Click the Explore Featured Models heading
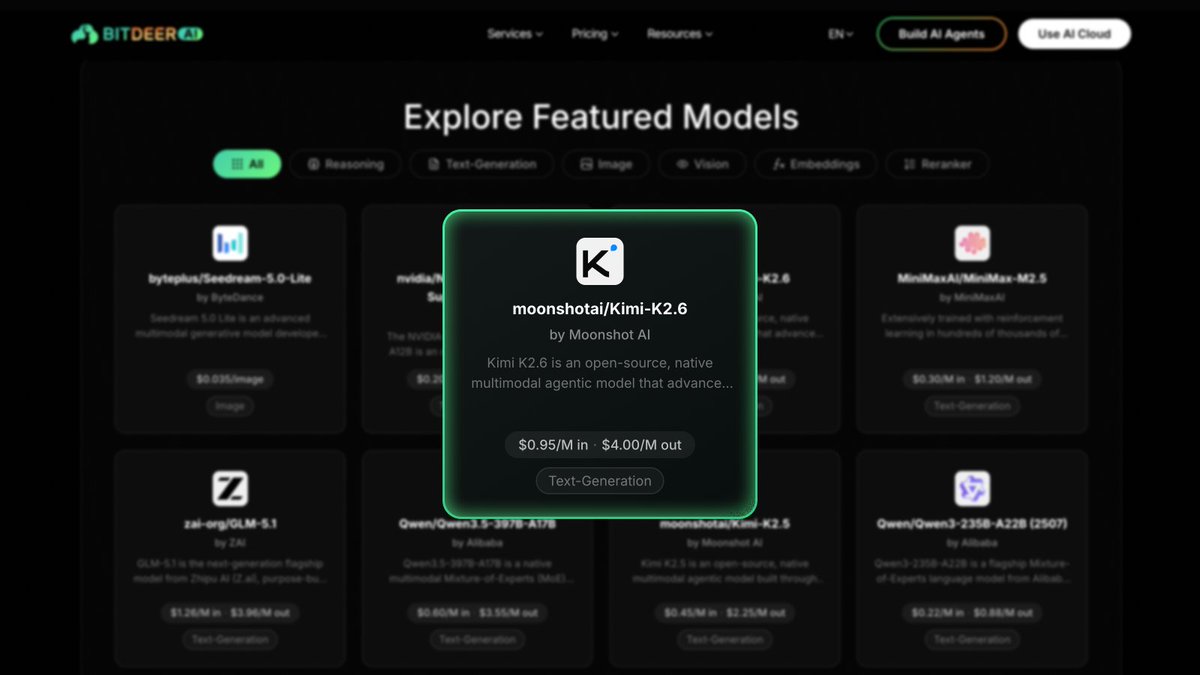This screenshot has width=1200, height=675. (x=600, y=117)
